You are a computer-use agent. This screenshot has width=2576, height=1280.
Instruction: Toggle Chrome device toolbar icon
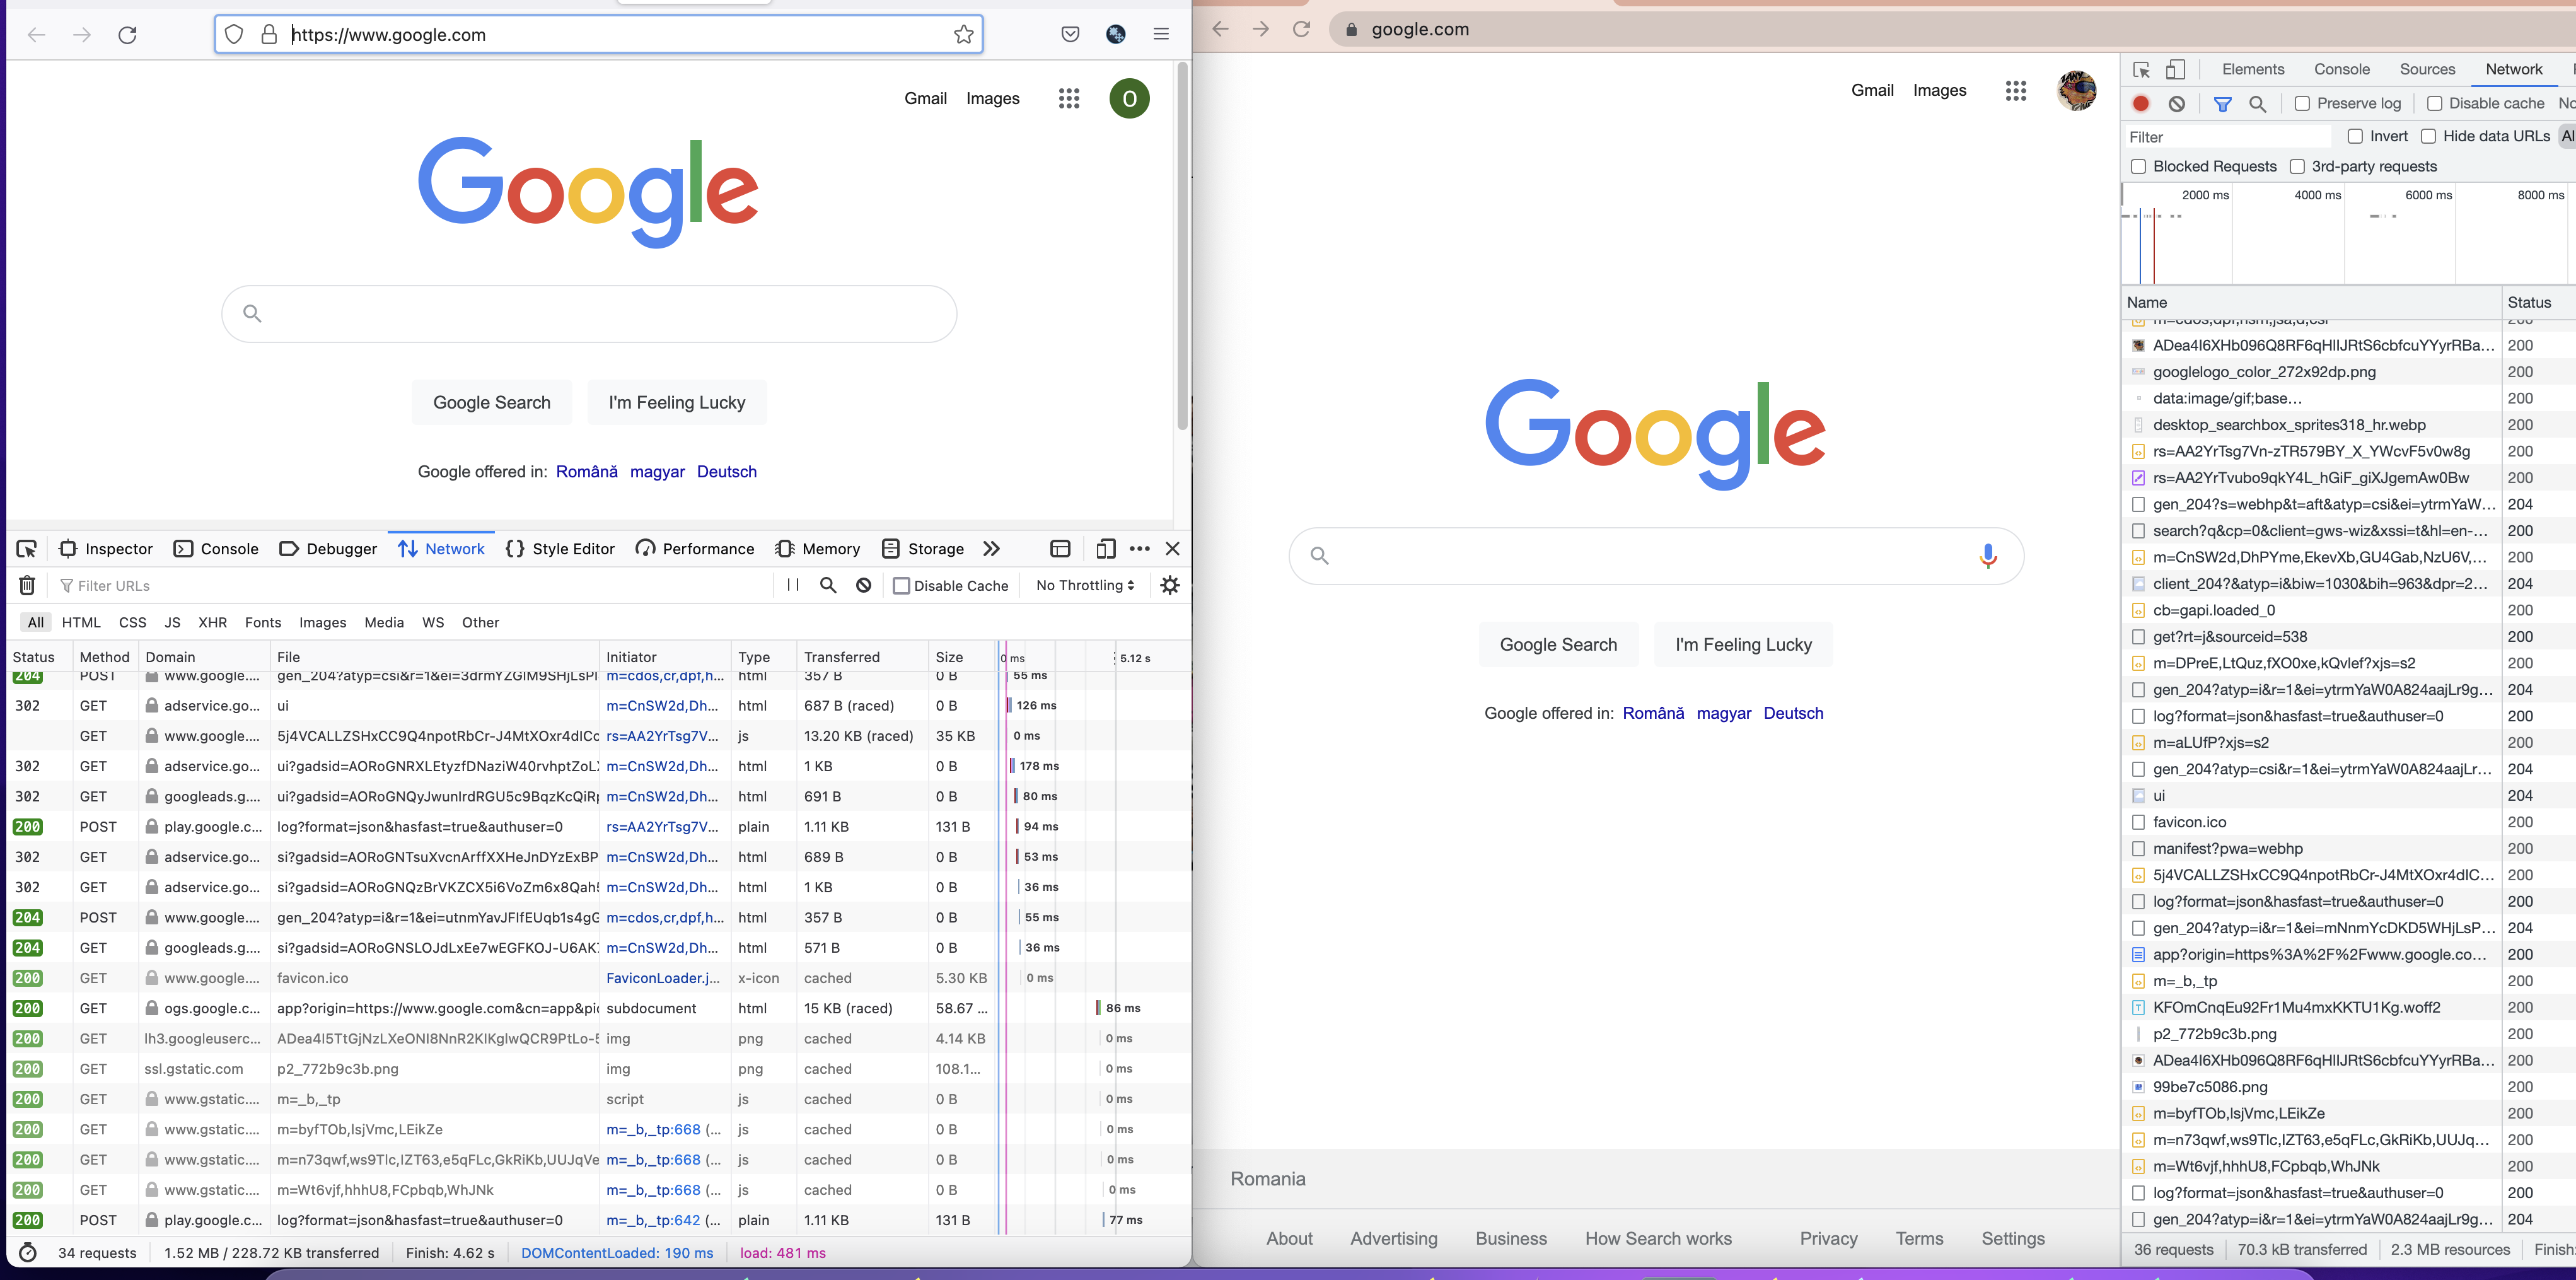pyautogui.click(x=2175, y=69)
